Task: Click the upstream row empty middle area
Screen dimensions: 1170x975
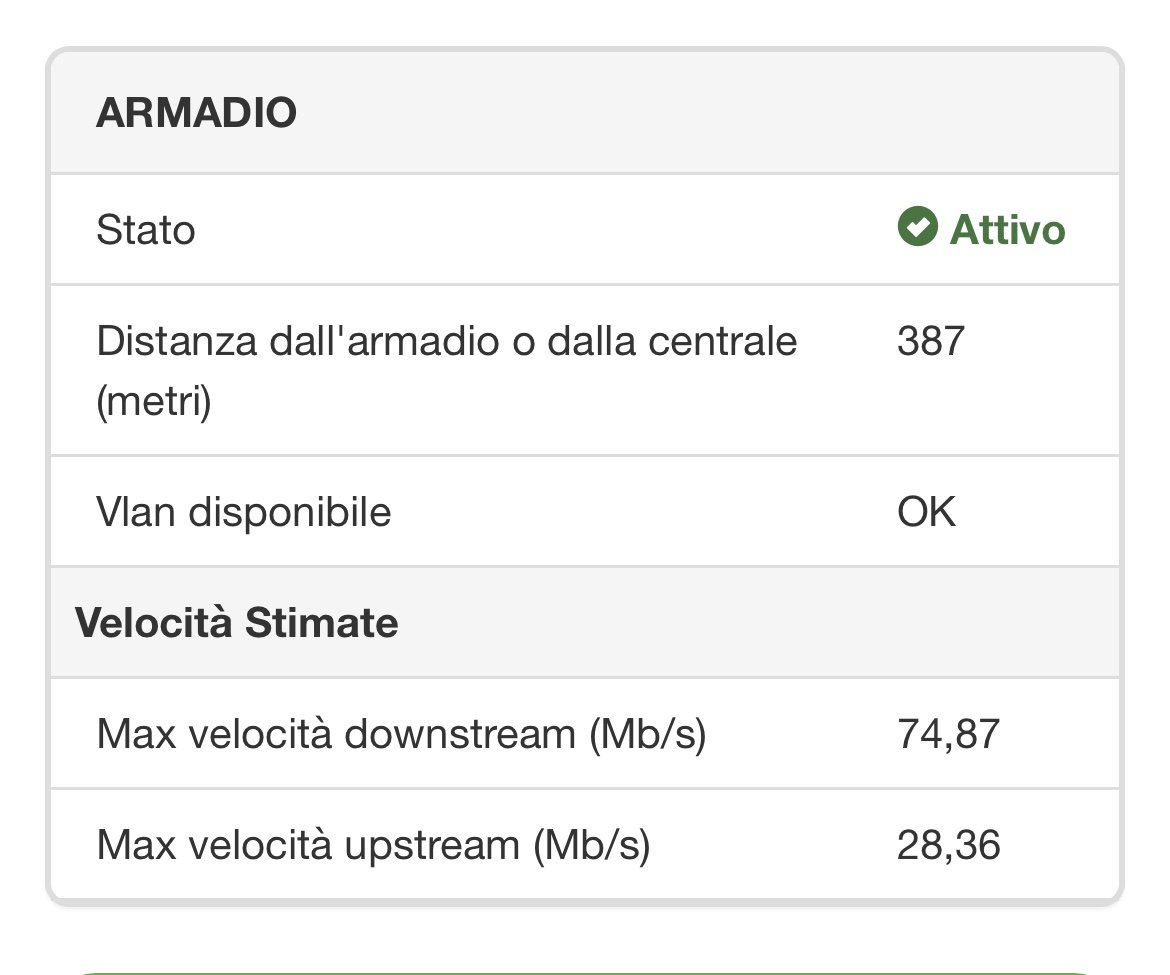Action: pos(772,845)
